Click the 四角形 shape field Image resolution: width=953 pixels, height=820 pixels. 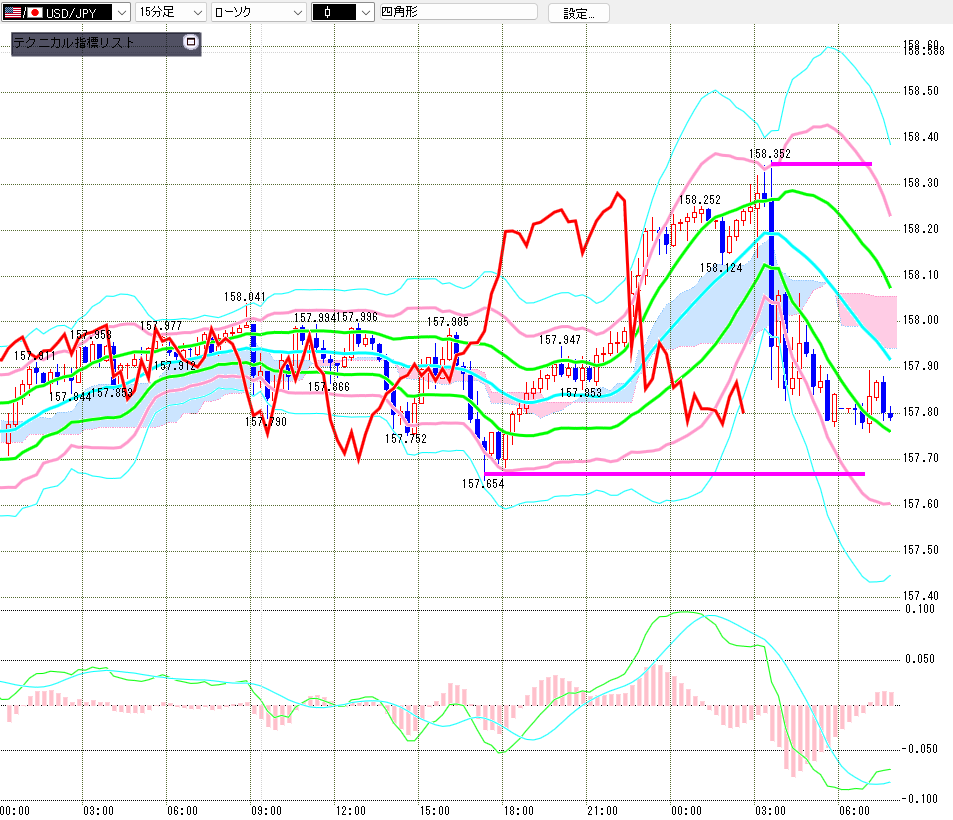(458, 12)
